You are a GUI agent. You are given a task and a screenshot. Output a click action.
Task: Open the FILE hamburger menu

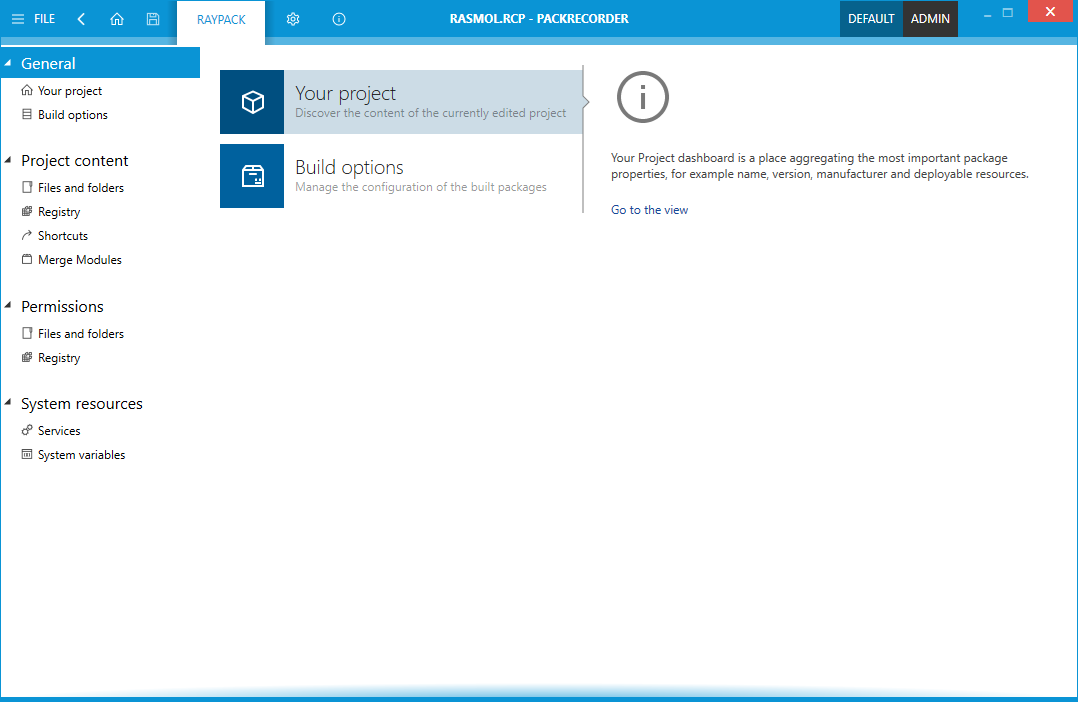pos(33,19)
